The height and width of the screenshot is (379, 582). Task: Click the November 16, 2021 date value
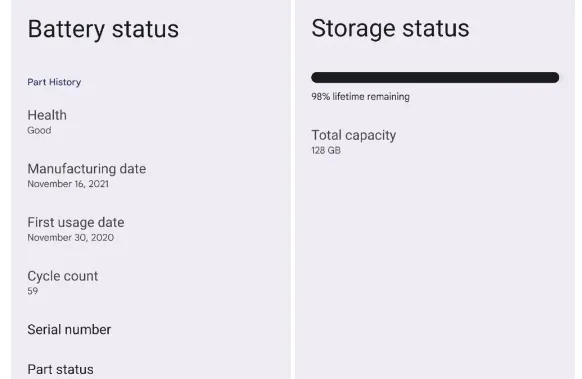pyautogui.click(x=68, y=184)
